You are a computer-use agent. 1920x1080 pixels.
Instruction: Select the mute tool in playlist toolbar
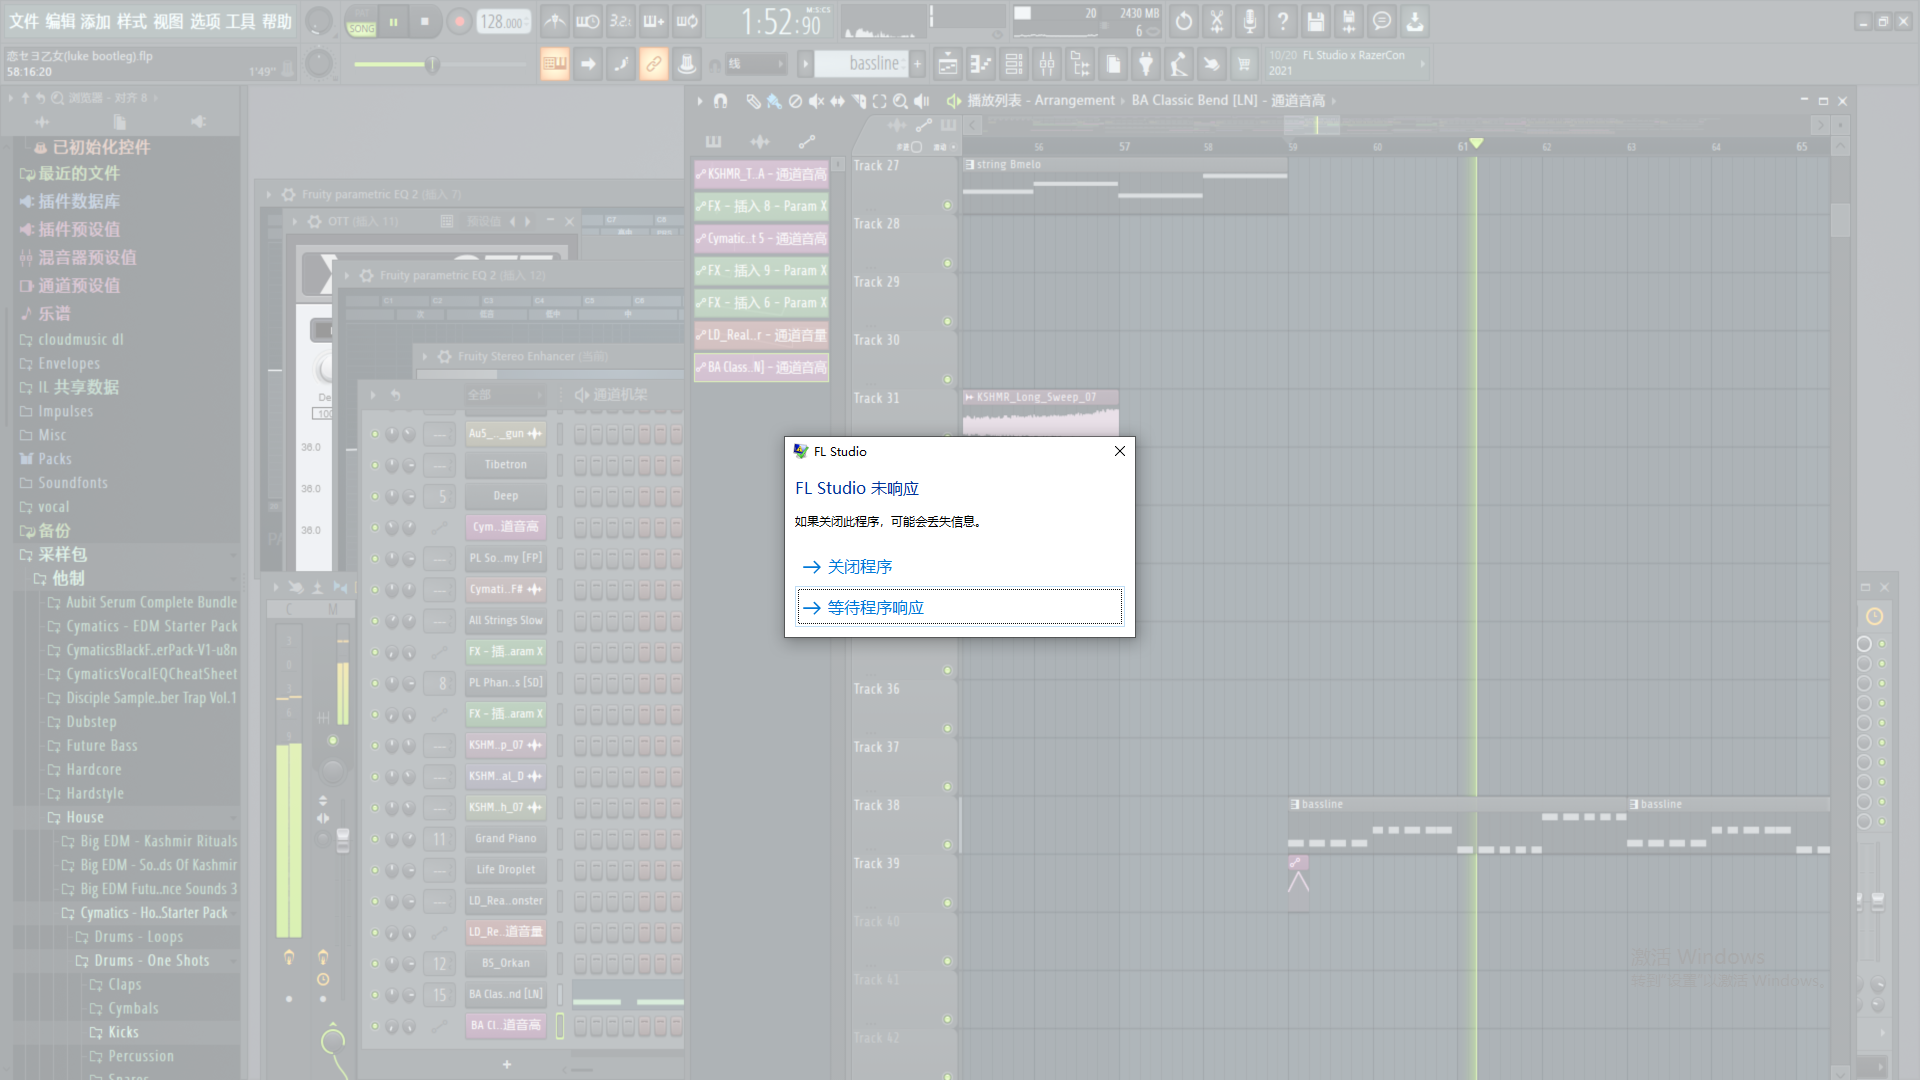click(x=816, y=101)
